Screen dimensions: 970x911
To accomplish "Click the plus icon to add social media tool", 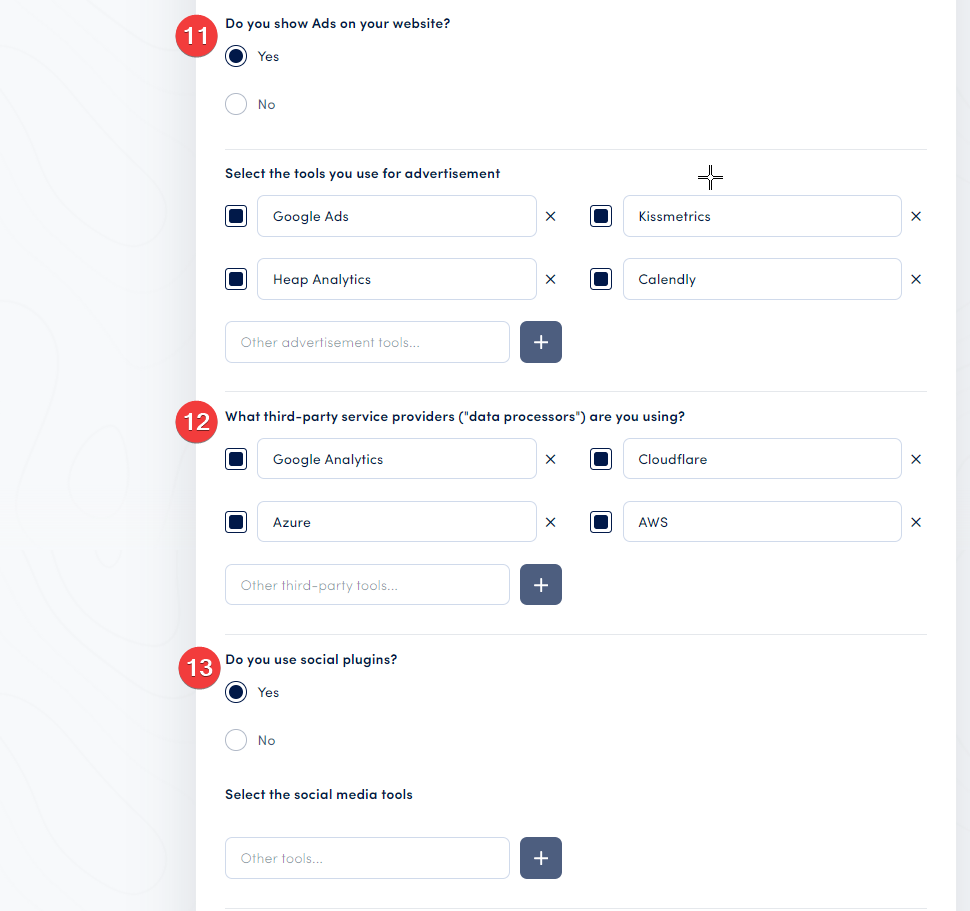I will [540, 858].
